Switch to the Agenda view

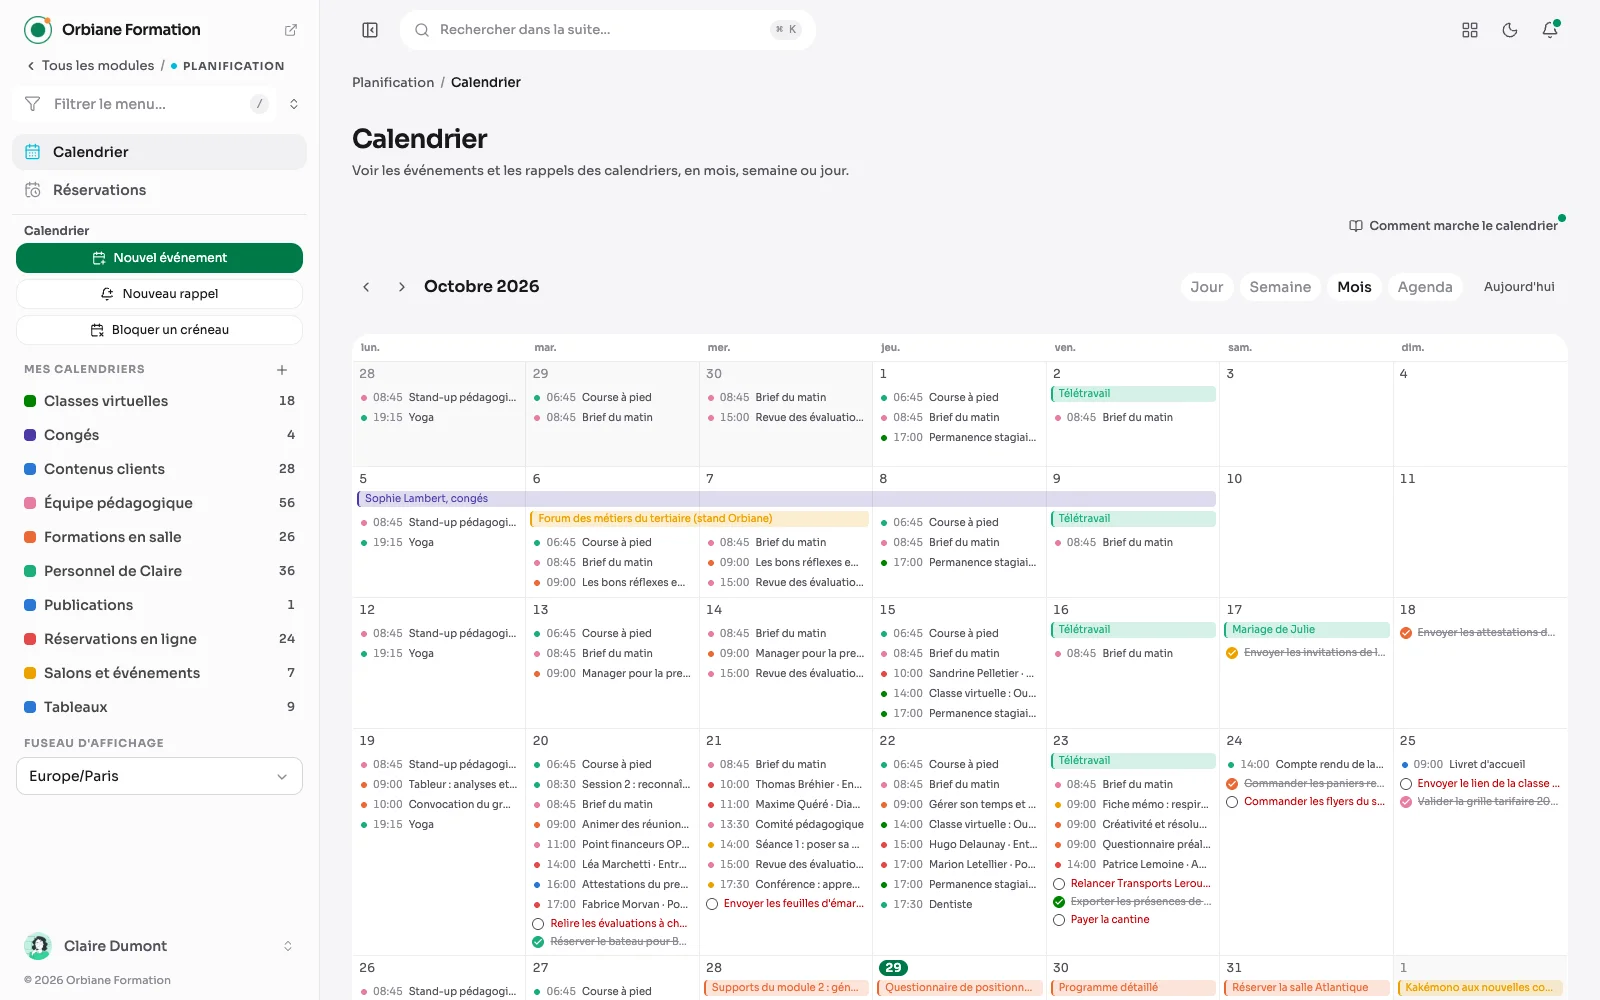[1425, 287]
